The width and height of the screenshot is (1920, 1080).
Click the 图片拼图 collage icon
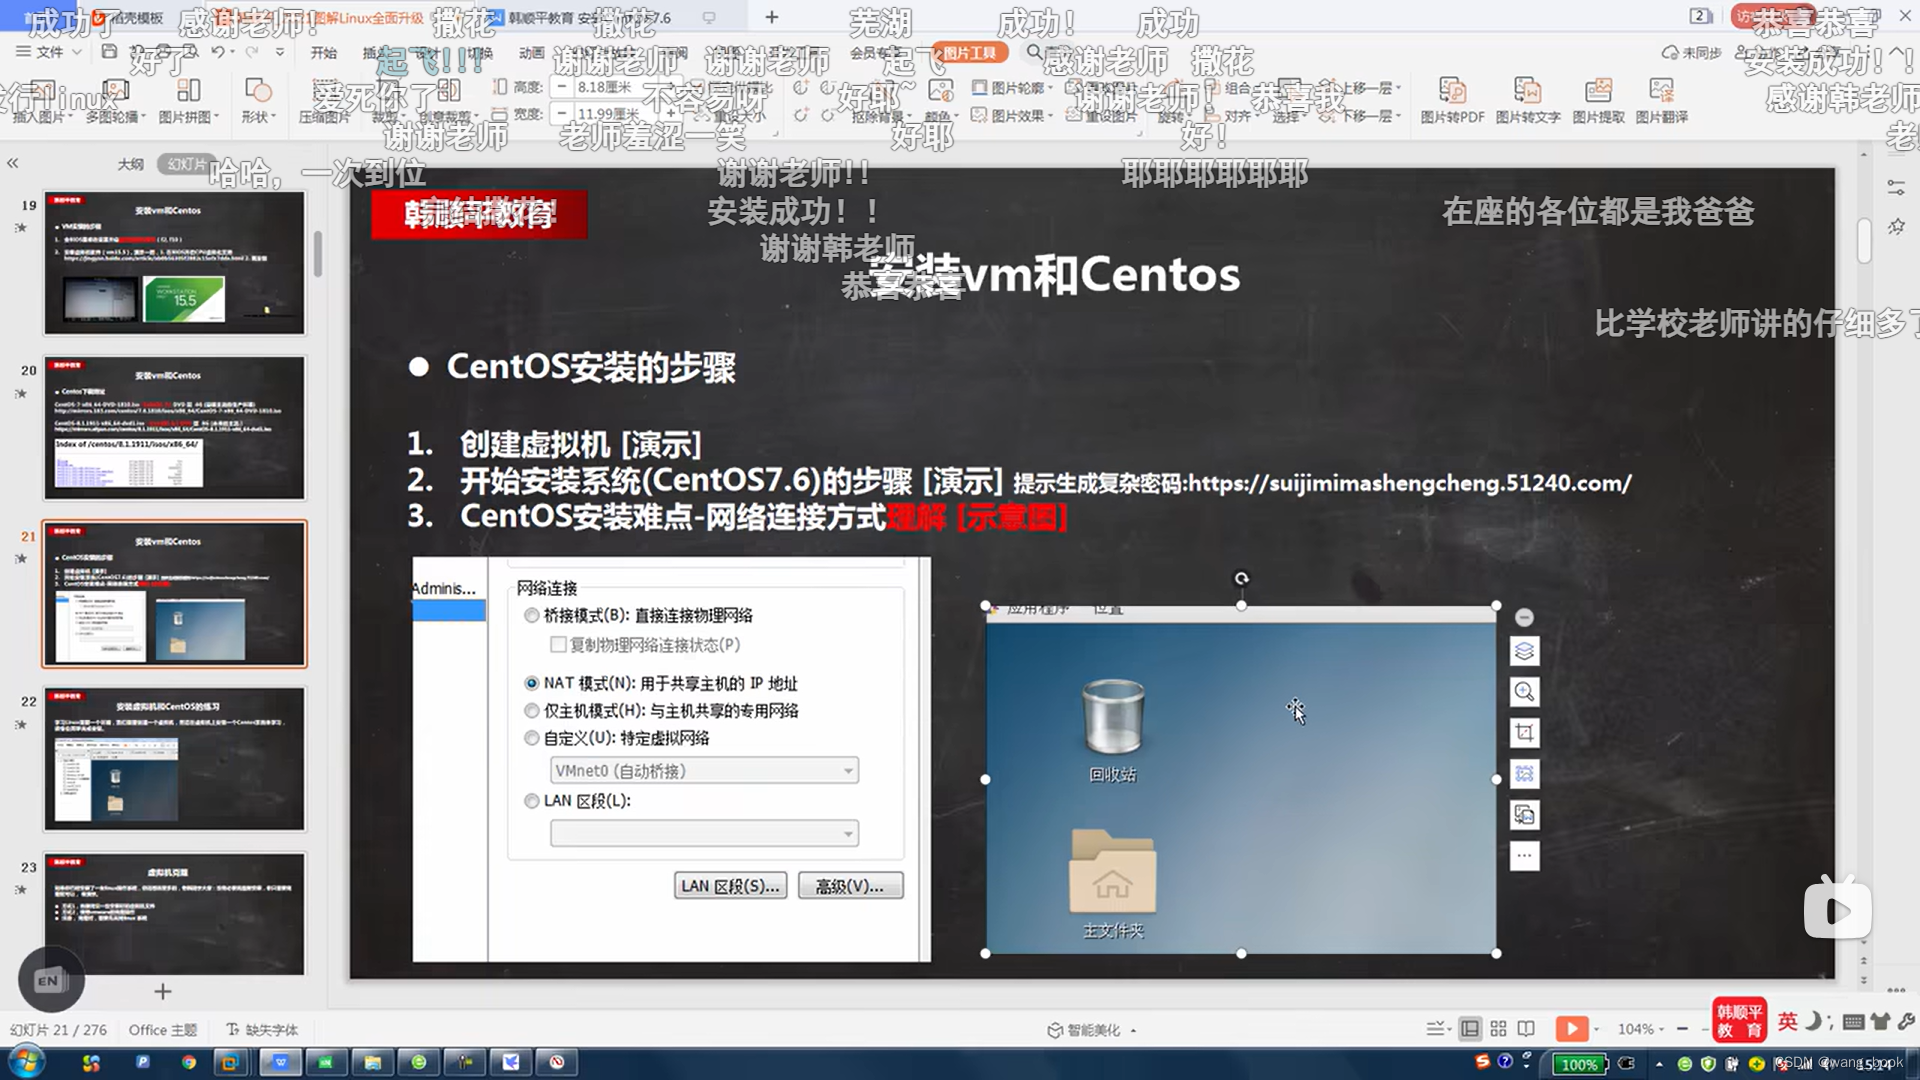coord(188,91)
